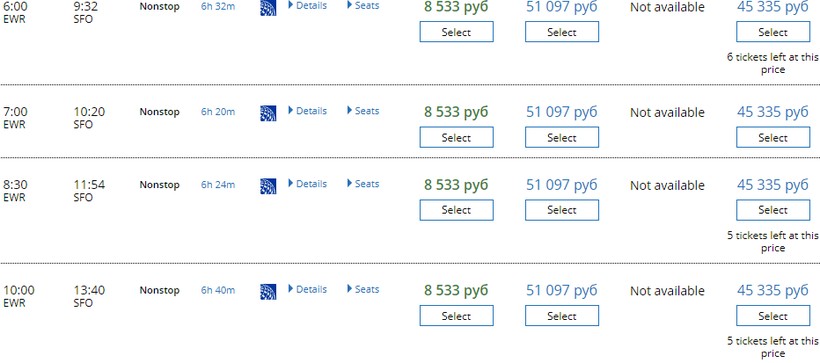Click United logo on 8:30 flight
This screenshot has height=363, width=820.
pyautogui.click(x=268, y=186)
